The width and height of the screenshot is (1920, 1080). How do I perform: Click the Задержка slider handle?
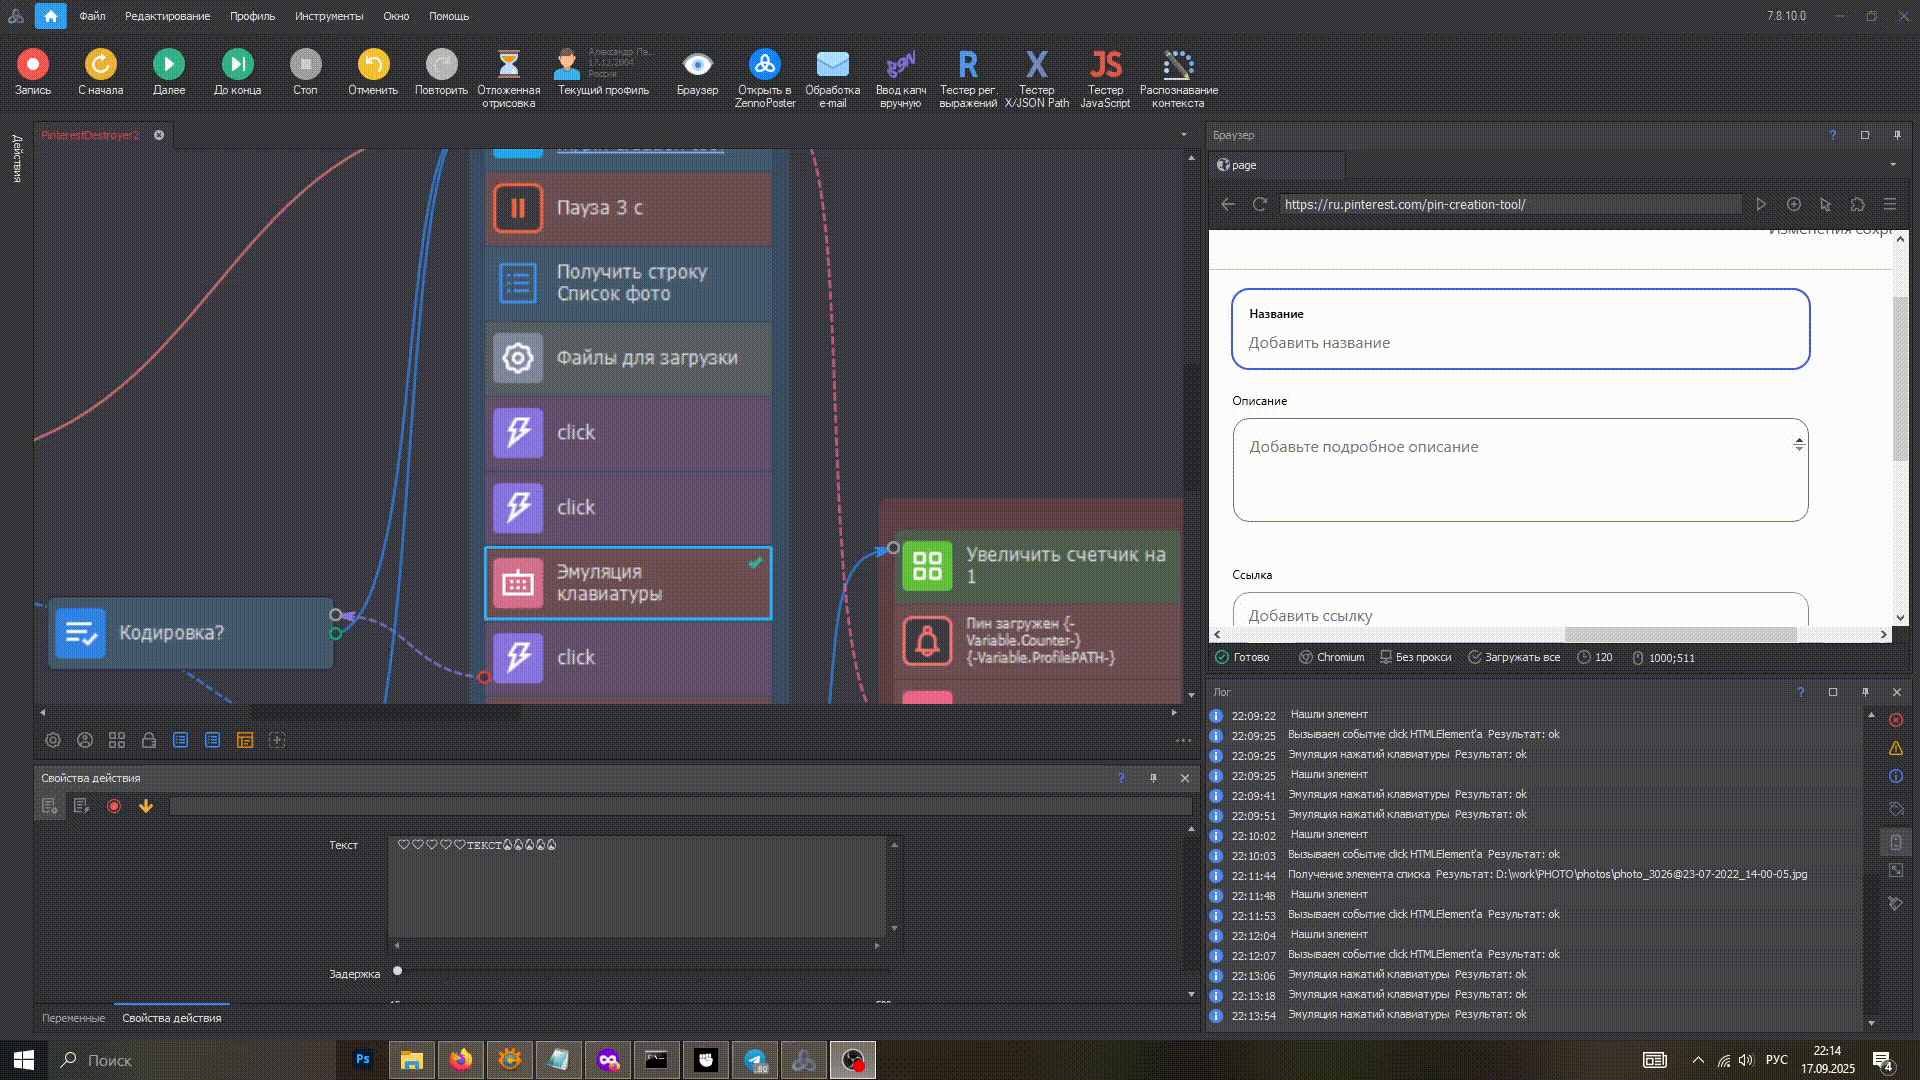coord(398,971)
